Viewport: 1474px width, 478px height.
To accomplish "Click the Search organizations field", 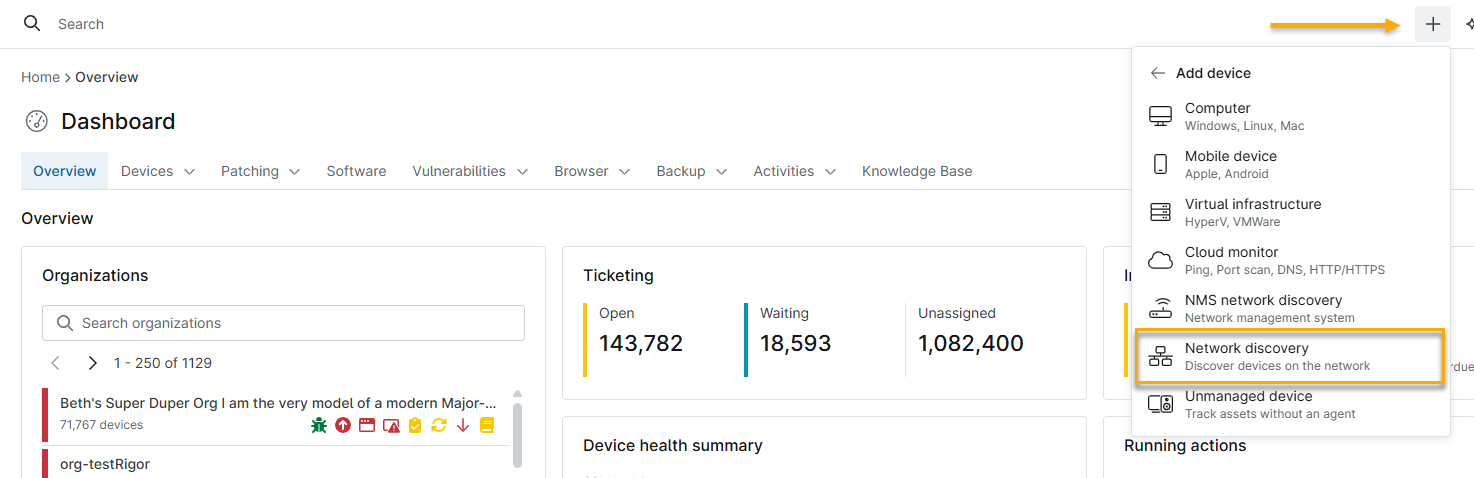I will tap(283, 323).
